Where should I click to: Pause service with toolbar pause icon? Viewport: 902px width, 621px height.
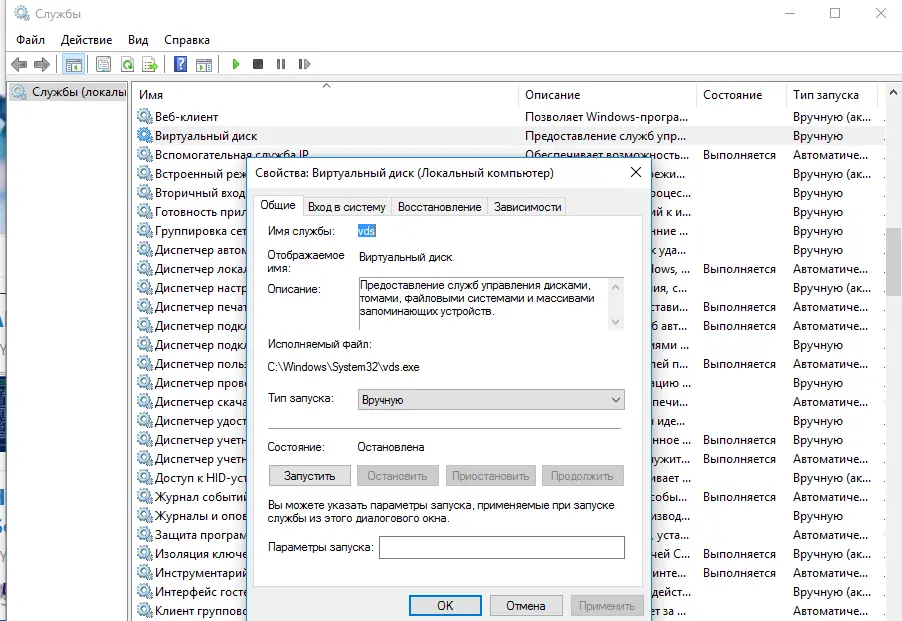point(281,64)
